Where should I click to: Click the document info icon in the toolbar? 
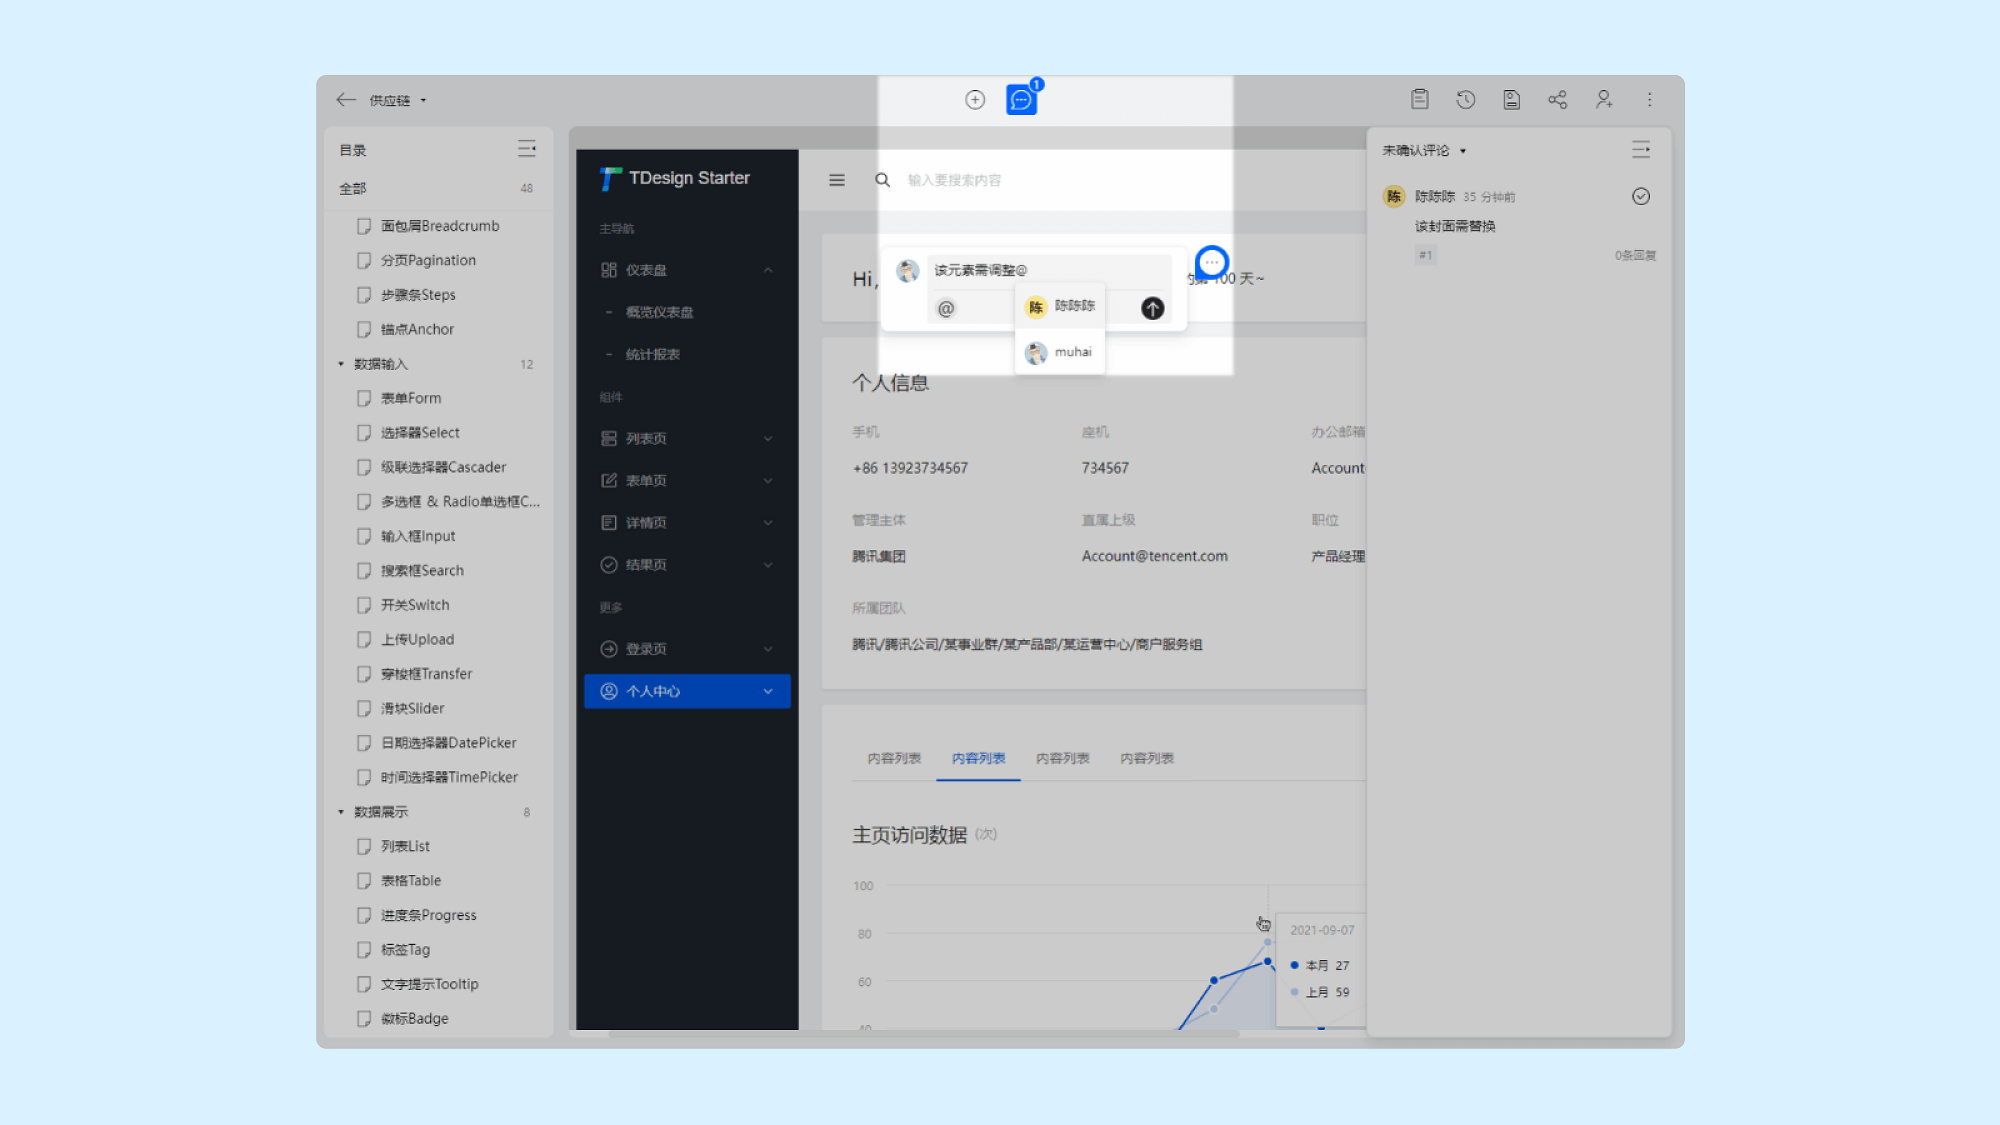[x=1511, y=99]
